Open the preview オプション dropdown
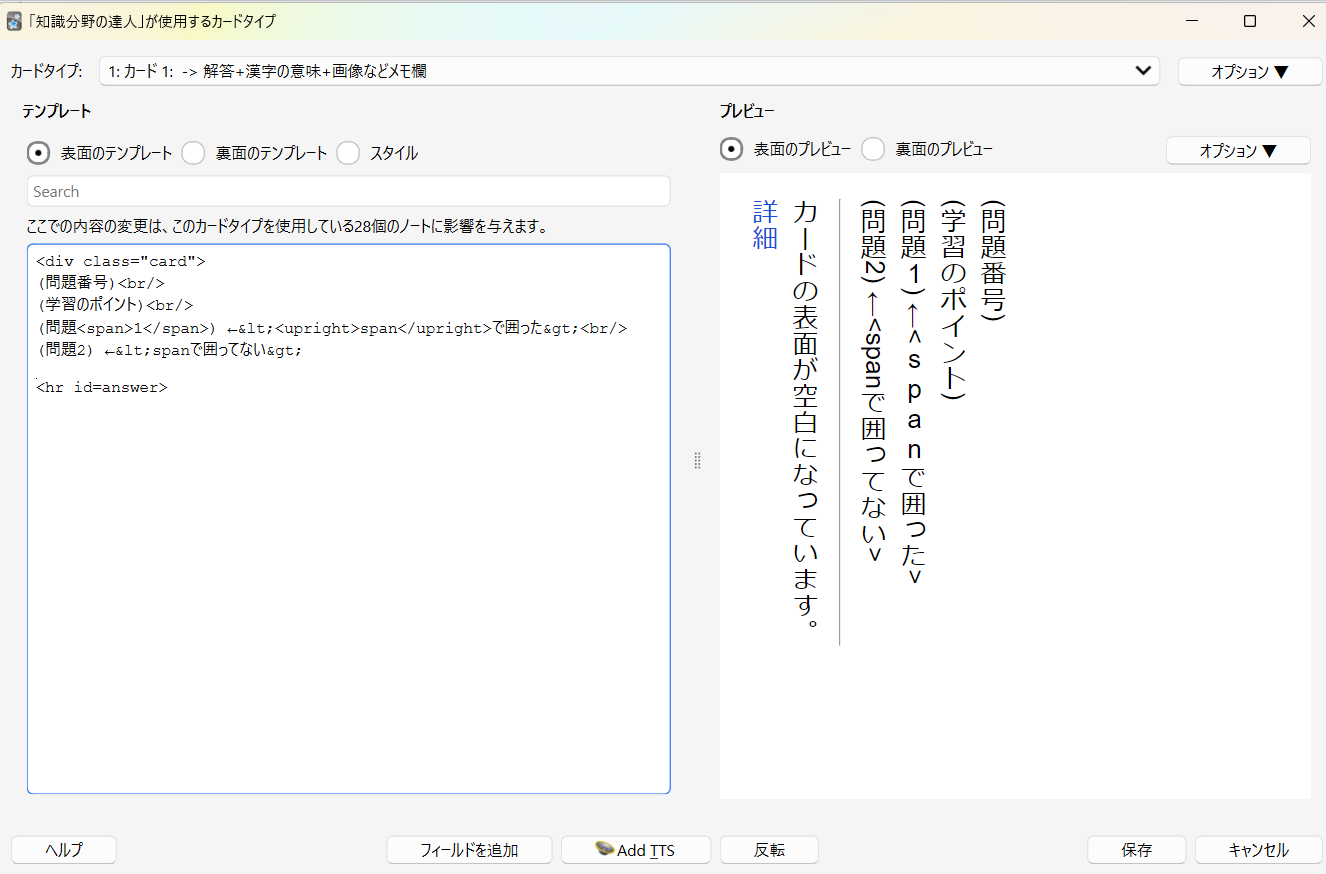 click(1238, 150)
